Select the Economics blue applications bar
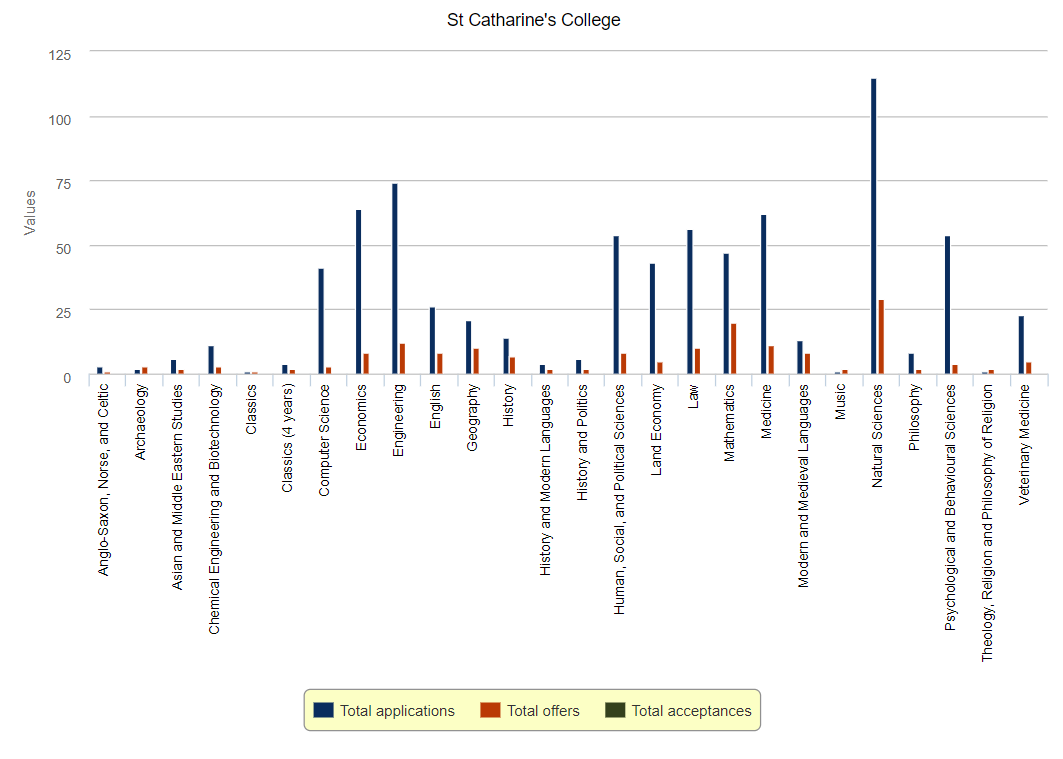The height and width of the screenshot is (759, 1063). pyautogui.click(x=359, y=292)
